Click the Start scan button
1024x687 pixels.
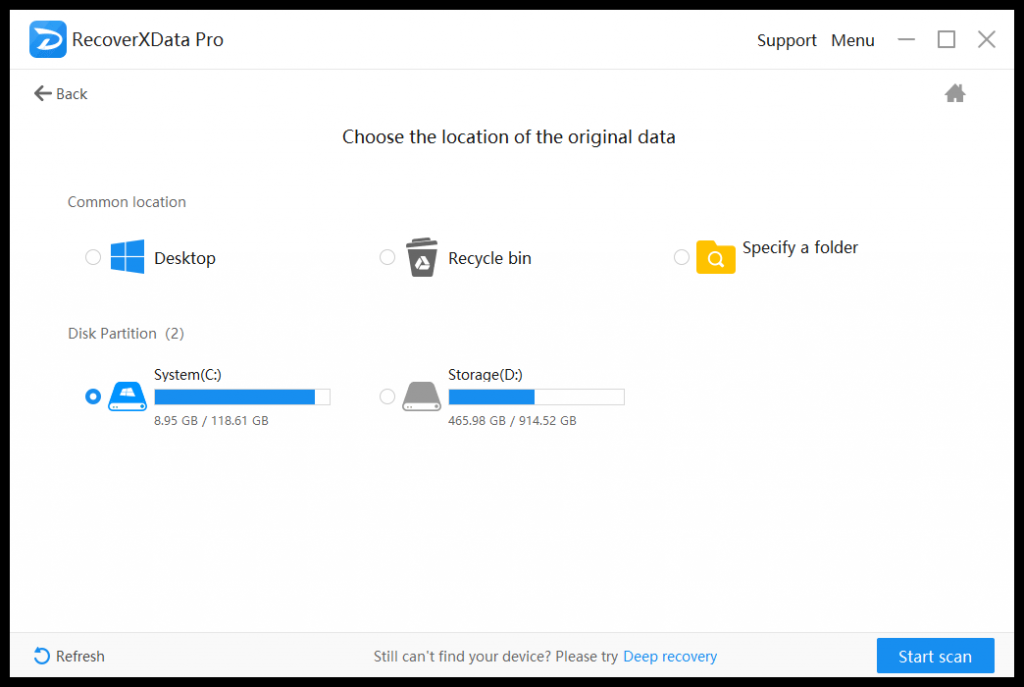pos(935,656)
